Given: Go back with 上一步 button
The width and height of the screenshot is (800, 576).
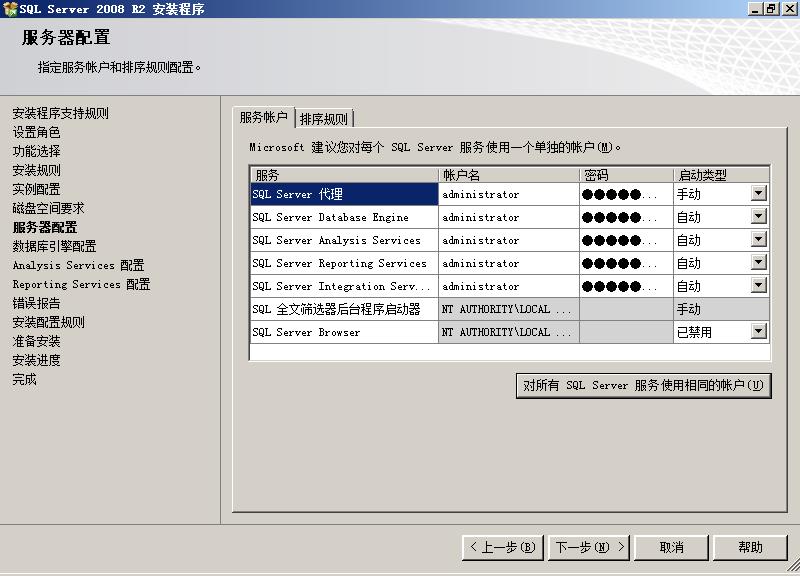Looking at the screenshot, I should [x=502, y=547].
